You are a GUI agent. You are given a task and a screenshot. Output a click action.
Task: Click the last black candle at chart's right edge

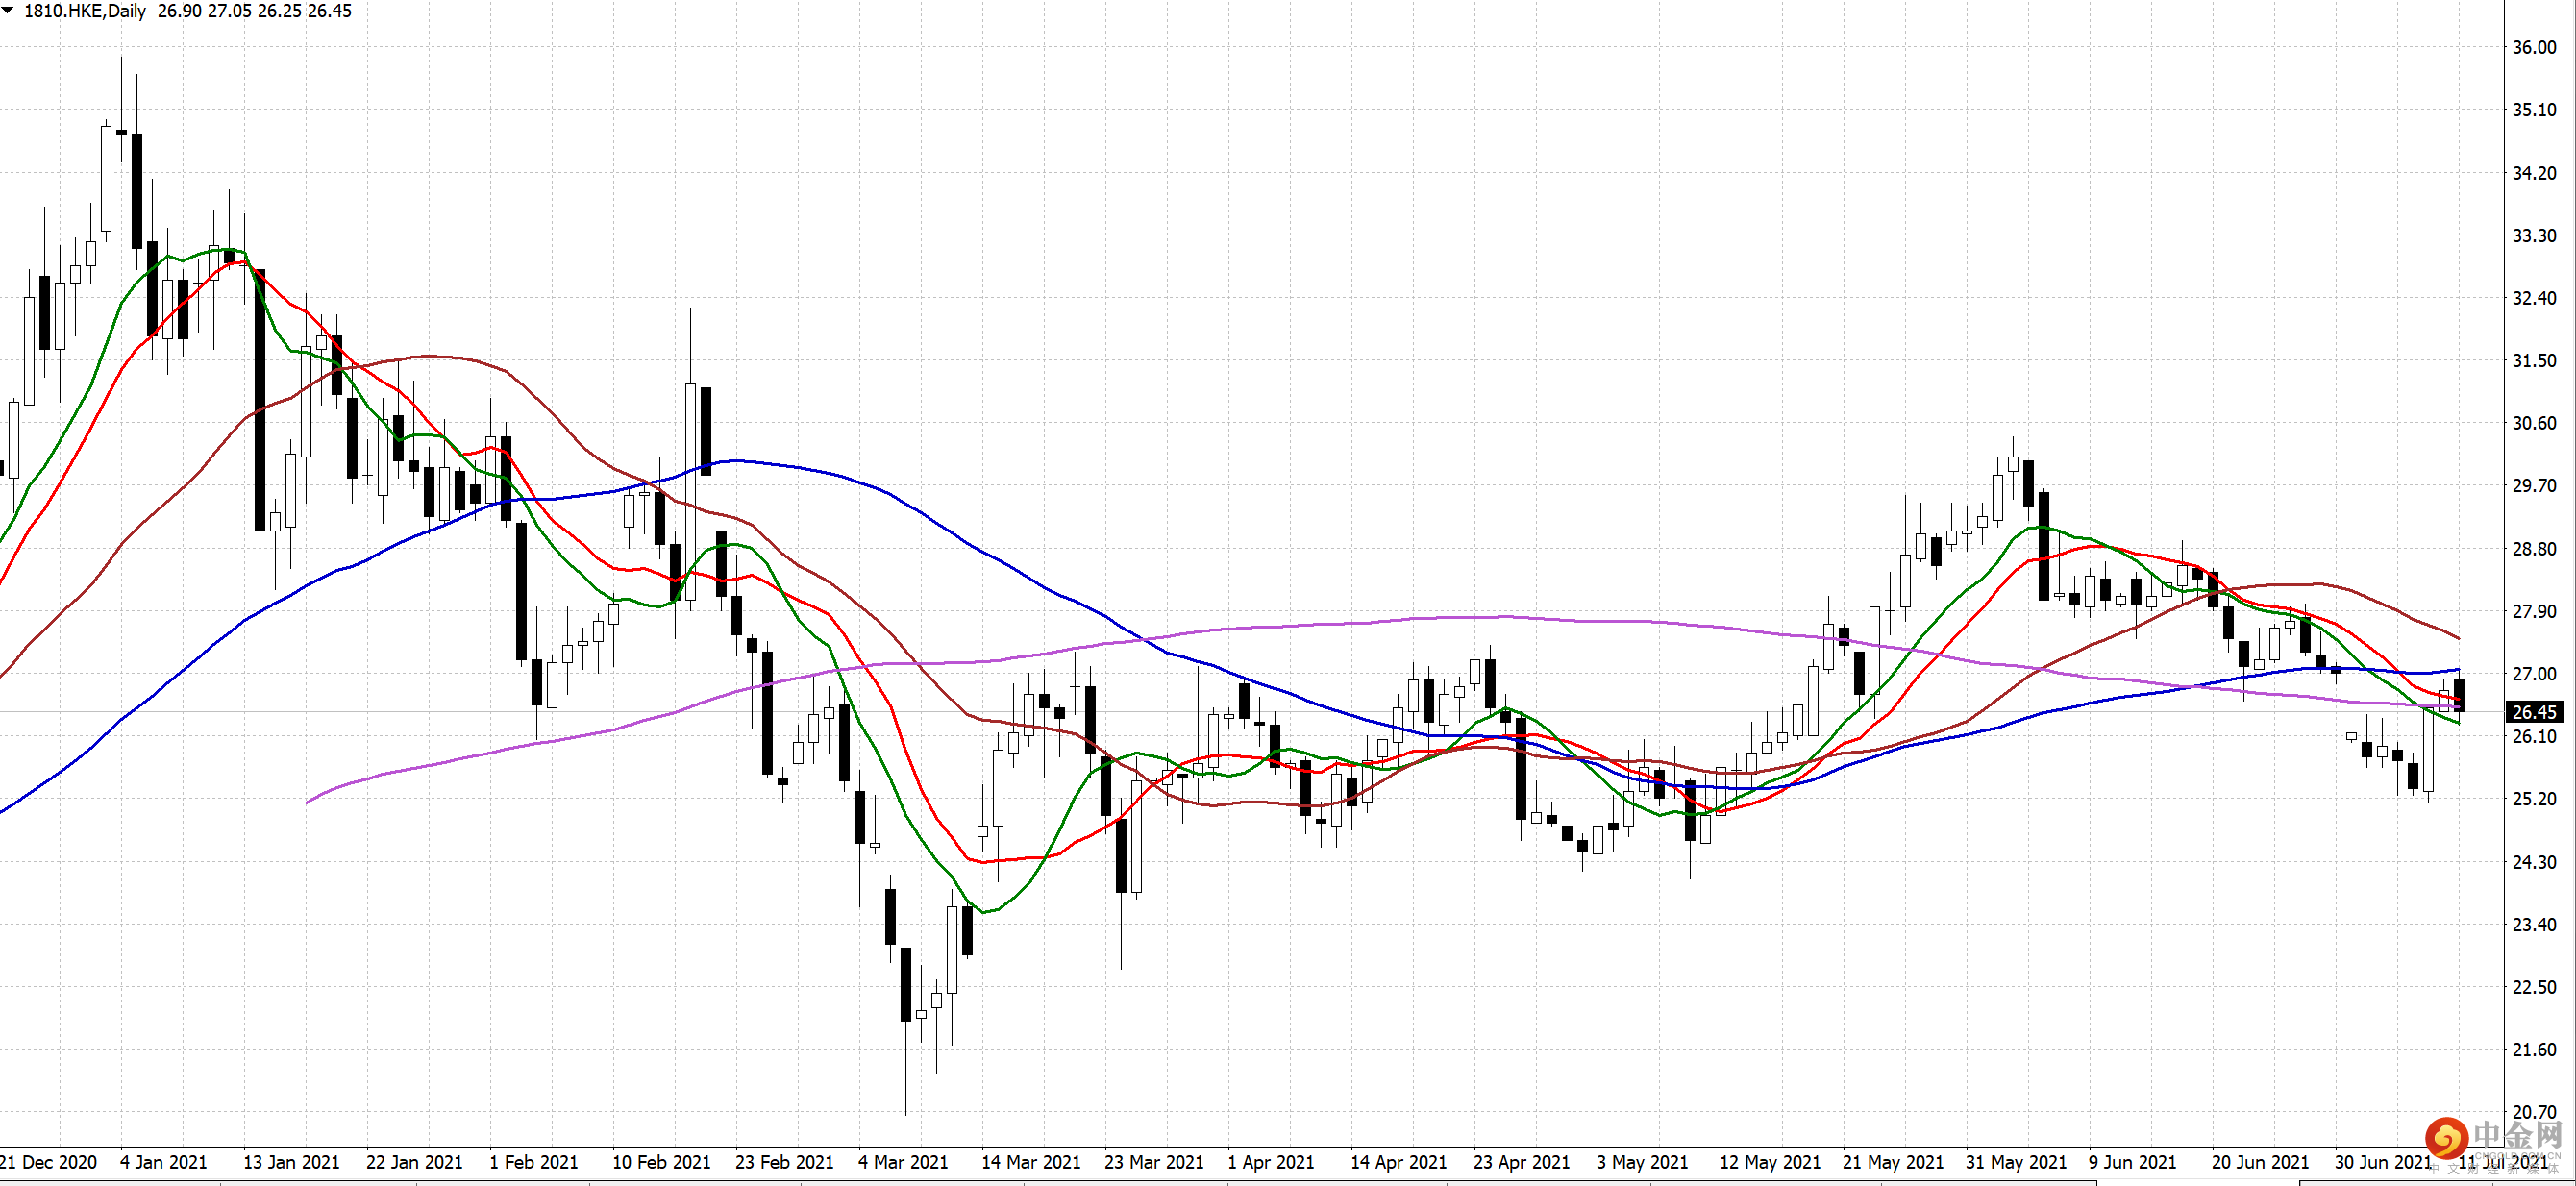click(2459, 695)
